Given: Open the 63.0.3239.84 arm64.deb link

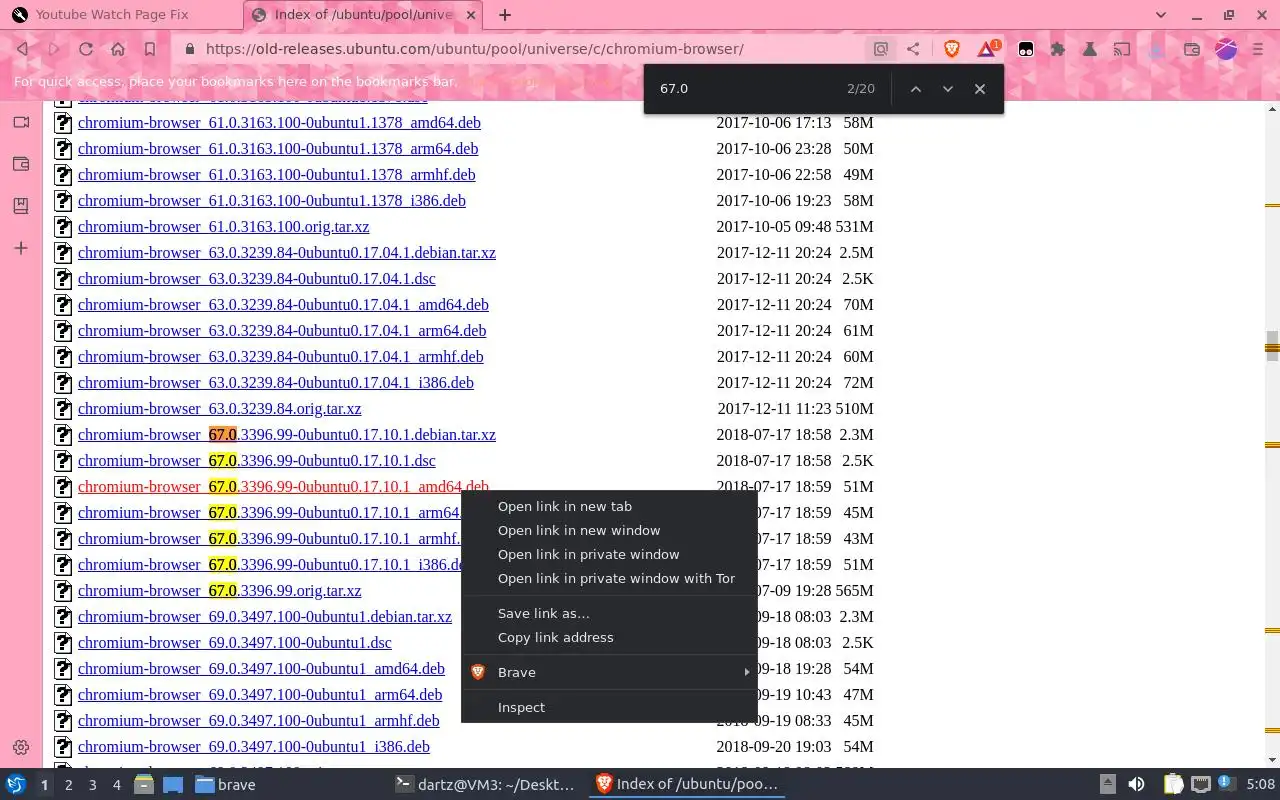Looking at the screenshot, I should click(282, 331).
